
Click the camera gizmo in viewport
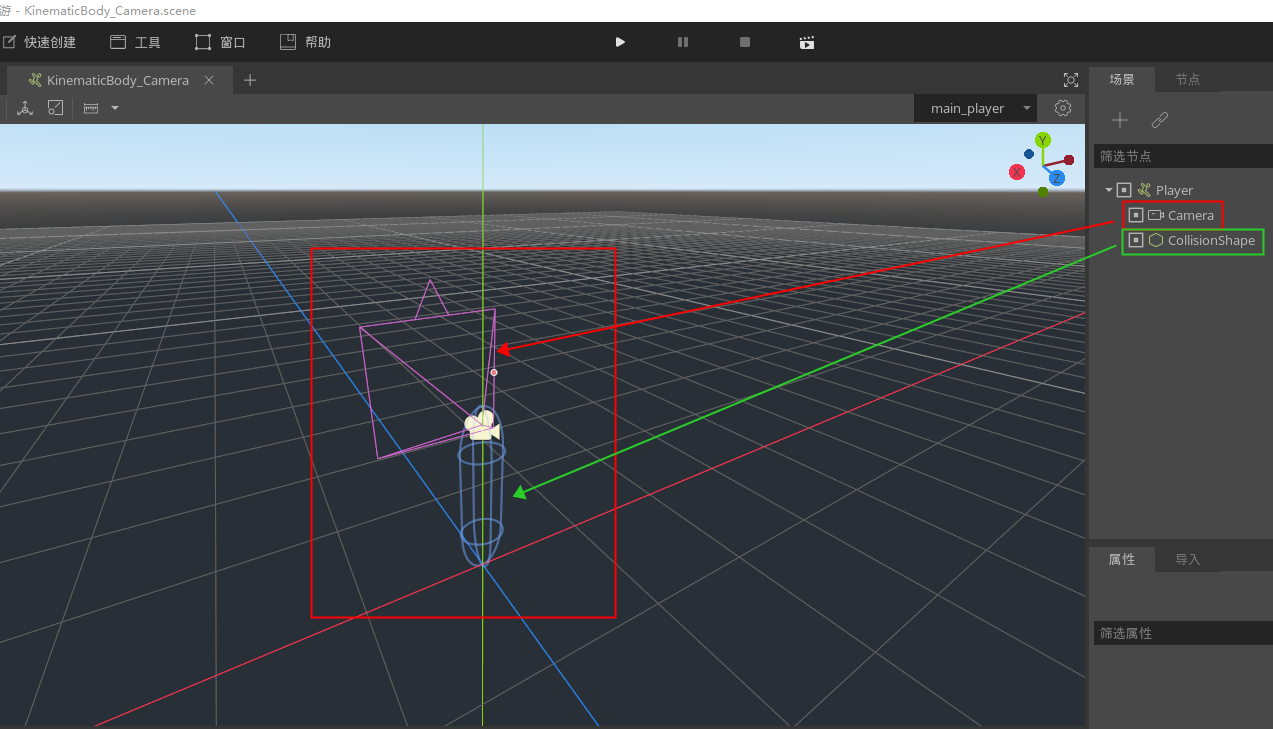point(481,425)
